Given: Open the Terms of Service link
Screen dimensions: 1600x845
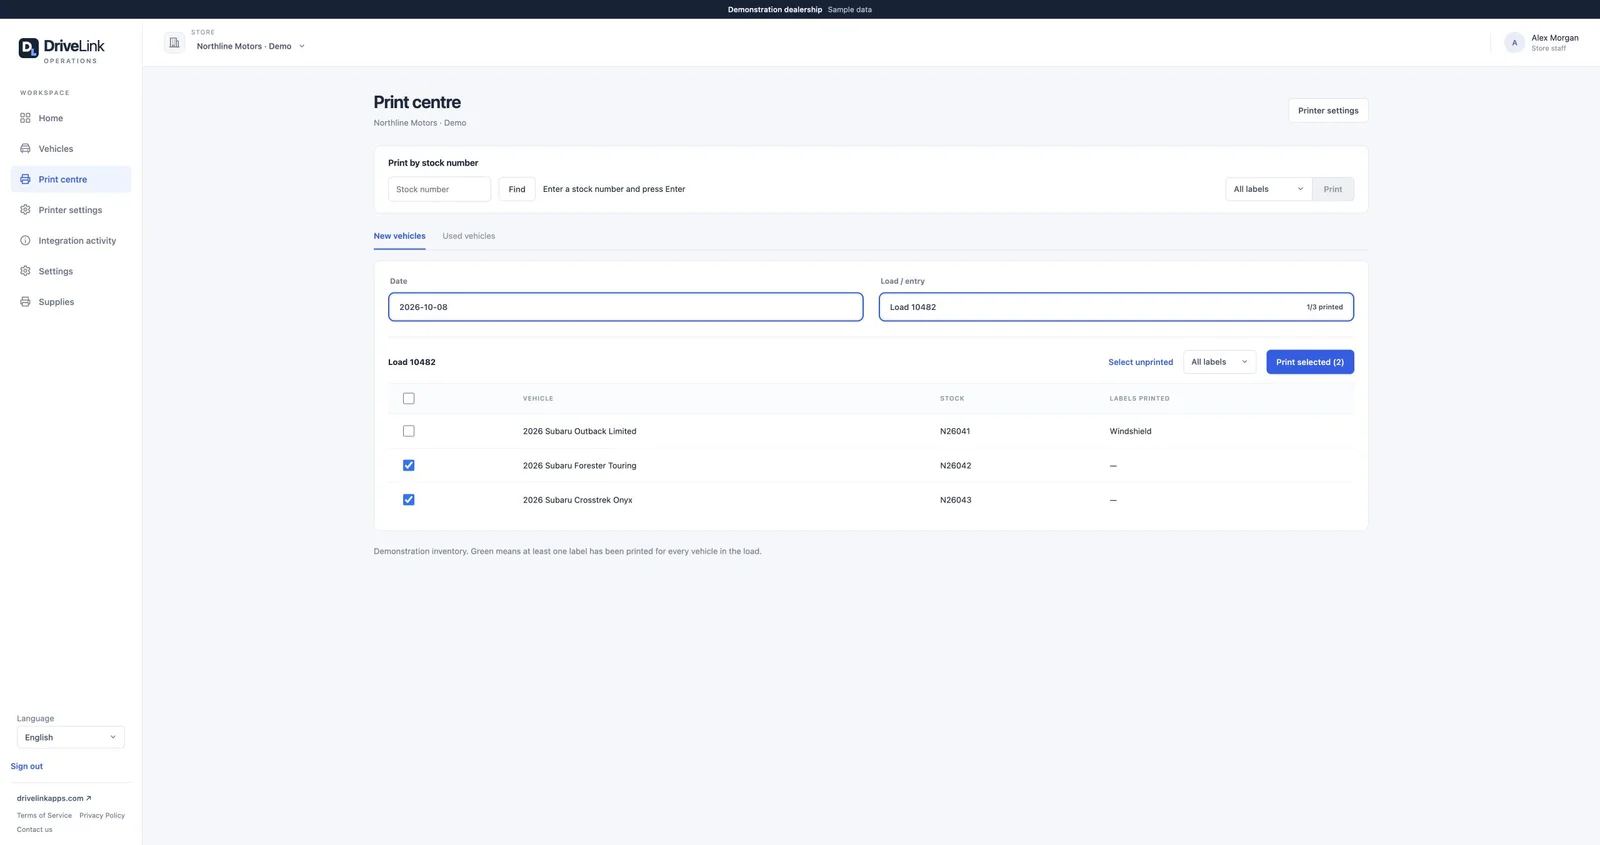Looking at the screenshot, I should coord(44,816).
